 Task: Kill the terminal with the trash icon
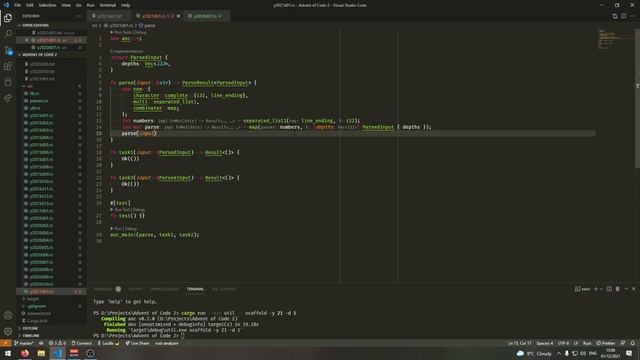click(618, 289)
